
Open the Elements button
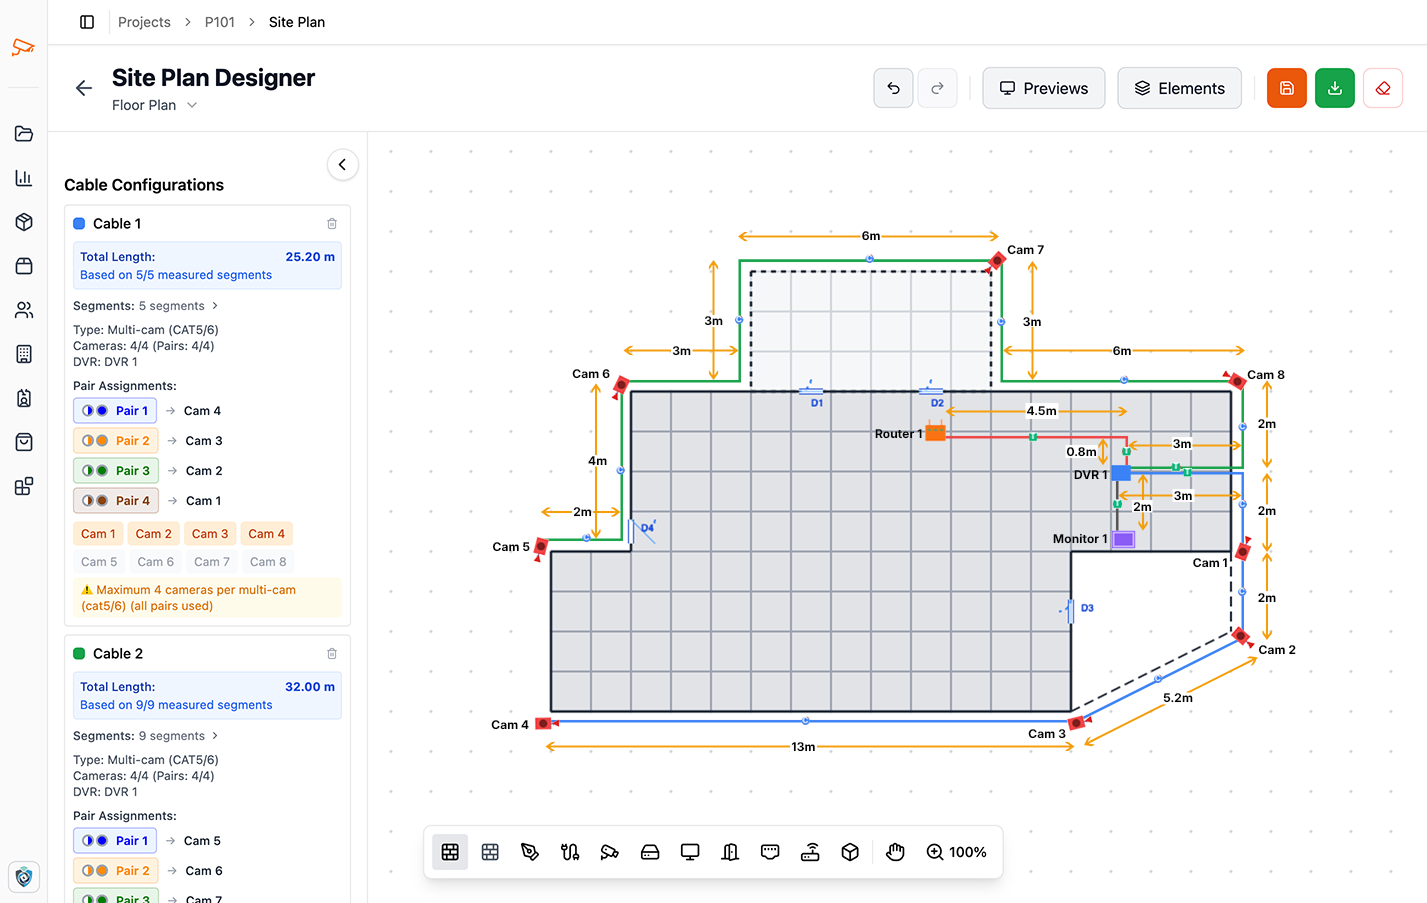1179,88
